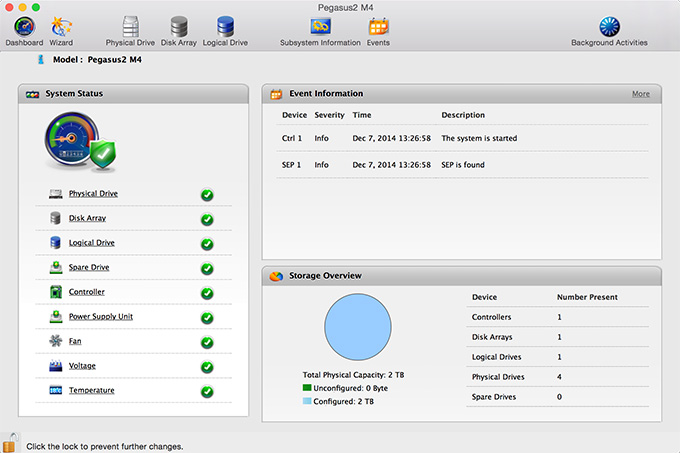Click green check status for Power Supply Unit

207,318
